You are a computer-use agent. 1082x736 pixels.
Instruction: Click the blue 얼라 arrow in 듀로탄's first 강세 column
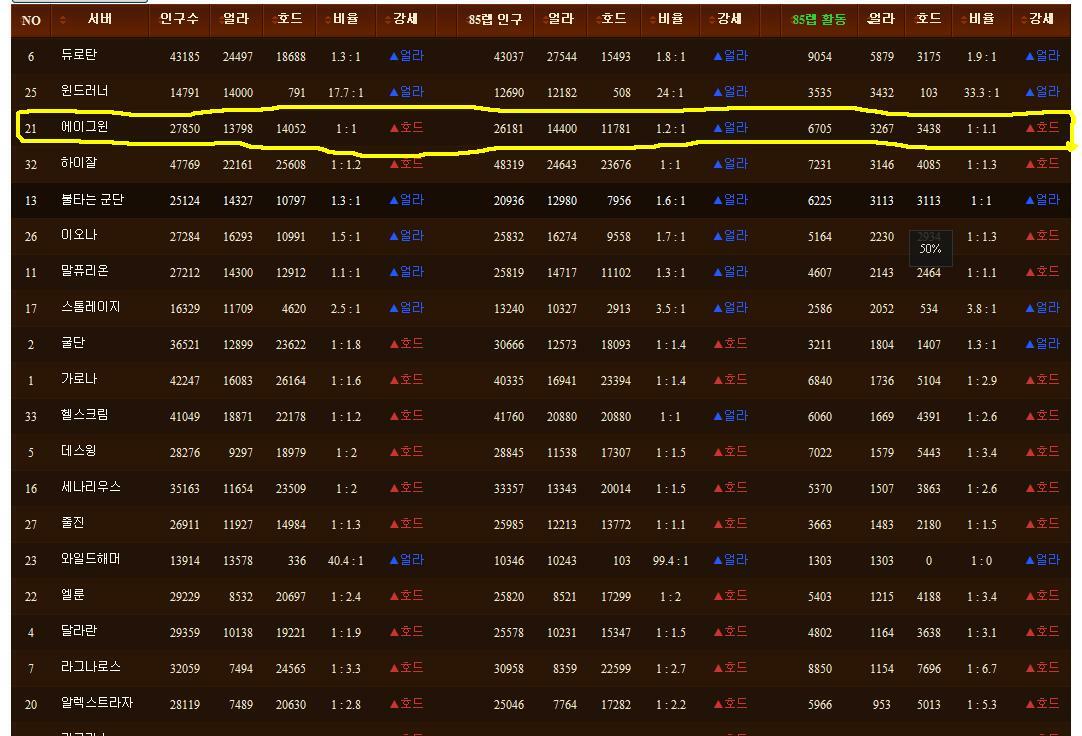(406, 57)
